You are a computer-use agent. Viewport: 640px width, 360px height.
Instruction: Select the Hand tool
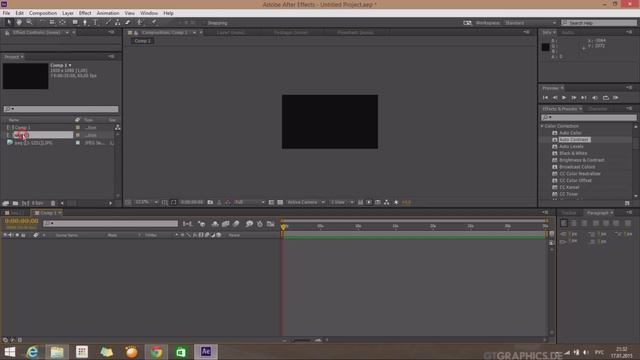19,22
